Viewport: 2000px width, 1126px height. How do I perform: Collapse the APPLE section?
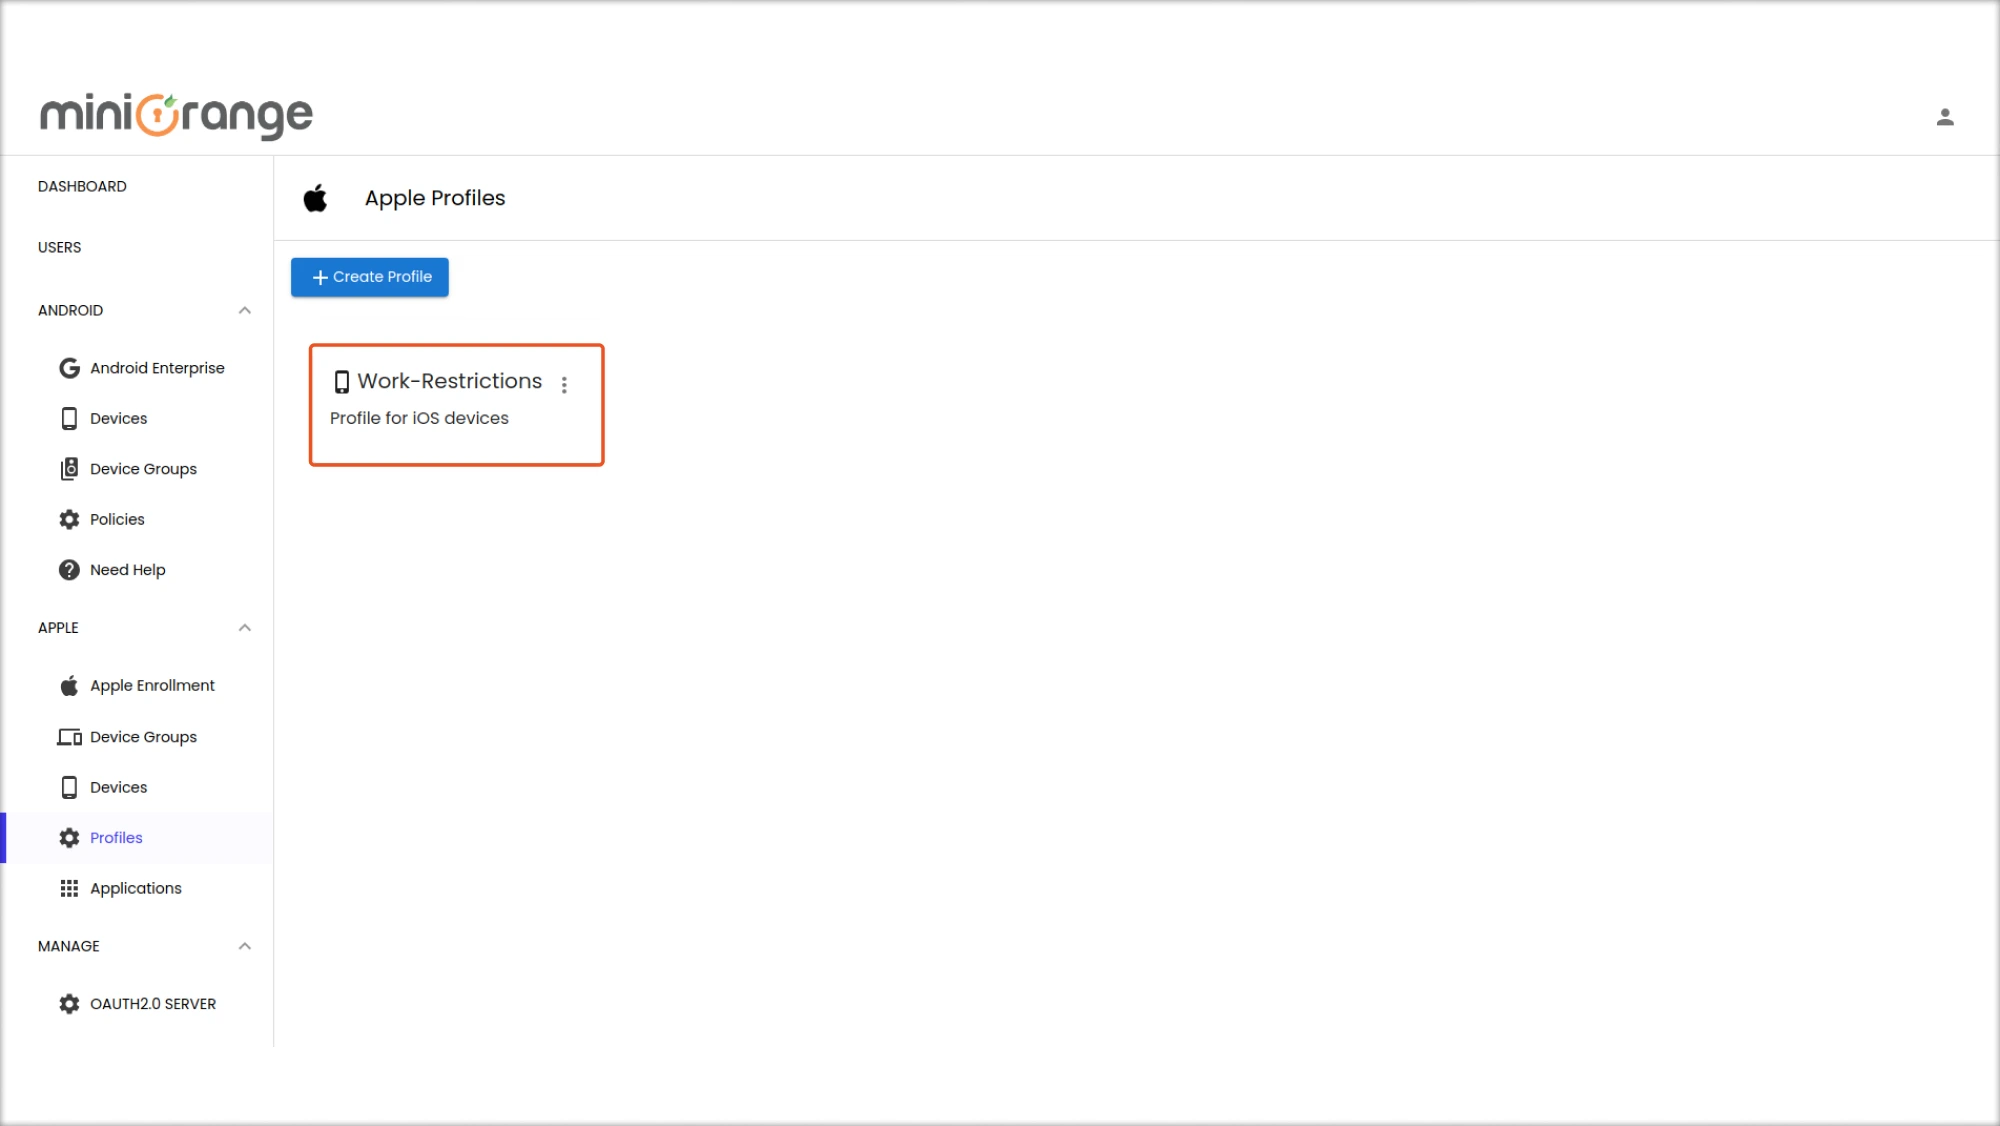[x=244, y=627]
